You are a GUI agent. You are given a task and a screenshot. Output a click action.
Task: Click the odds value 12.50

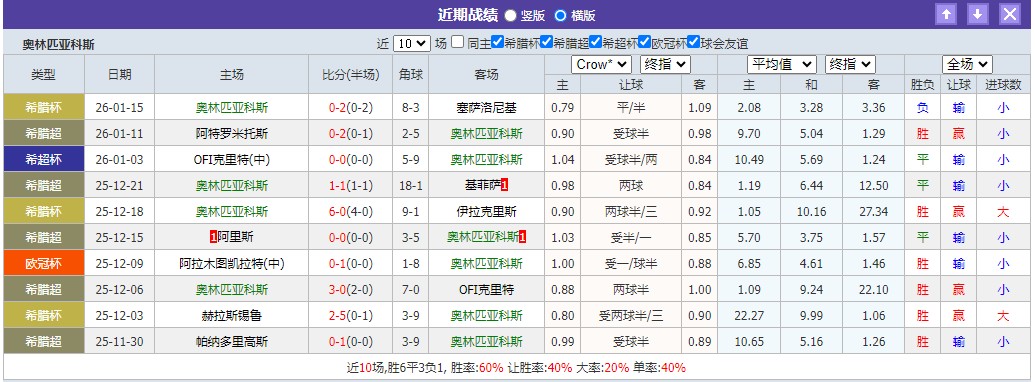click(x=874, y=185)
